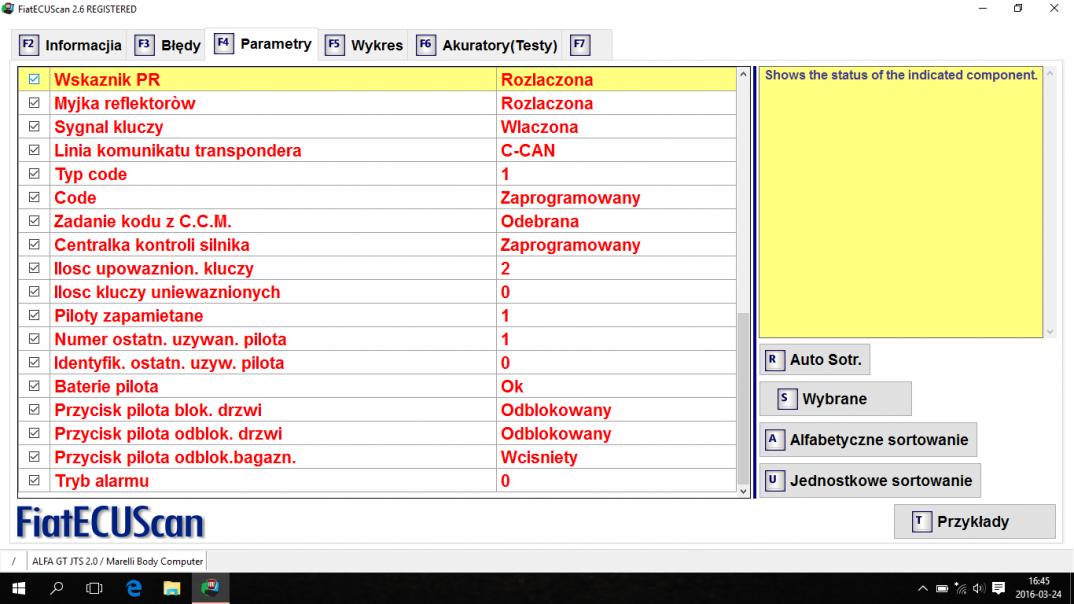Click the F3 key icon
The image size is (1074, 604).
[x=144, y=45]
